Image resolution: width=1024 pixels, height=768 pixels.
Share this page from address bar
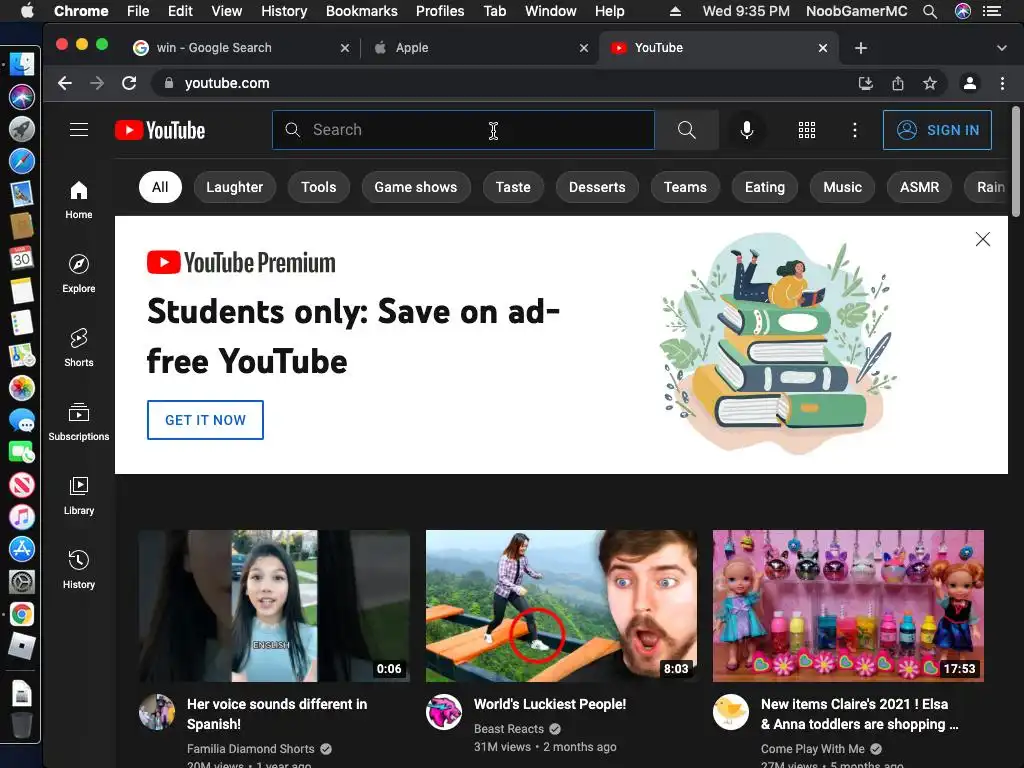coord(898,83)
